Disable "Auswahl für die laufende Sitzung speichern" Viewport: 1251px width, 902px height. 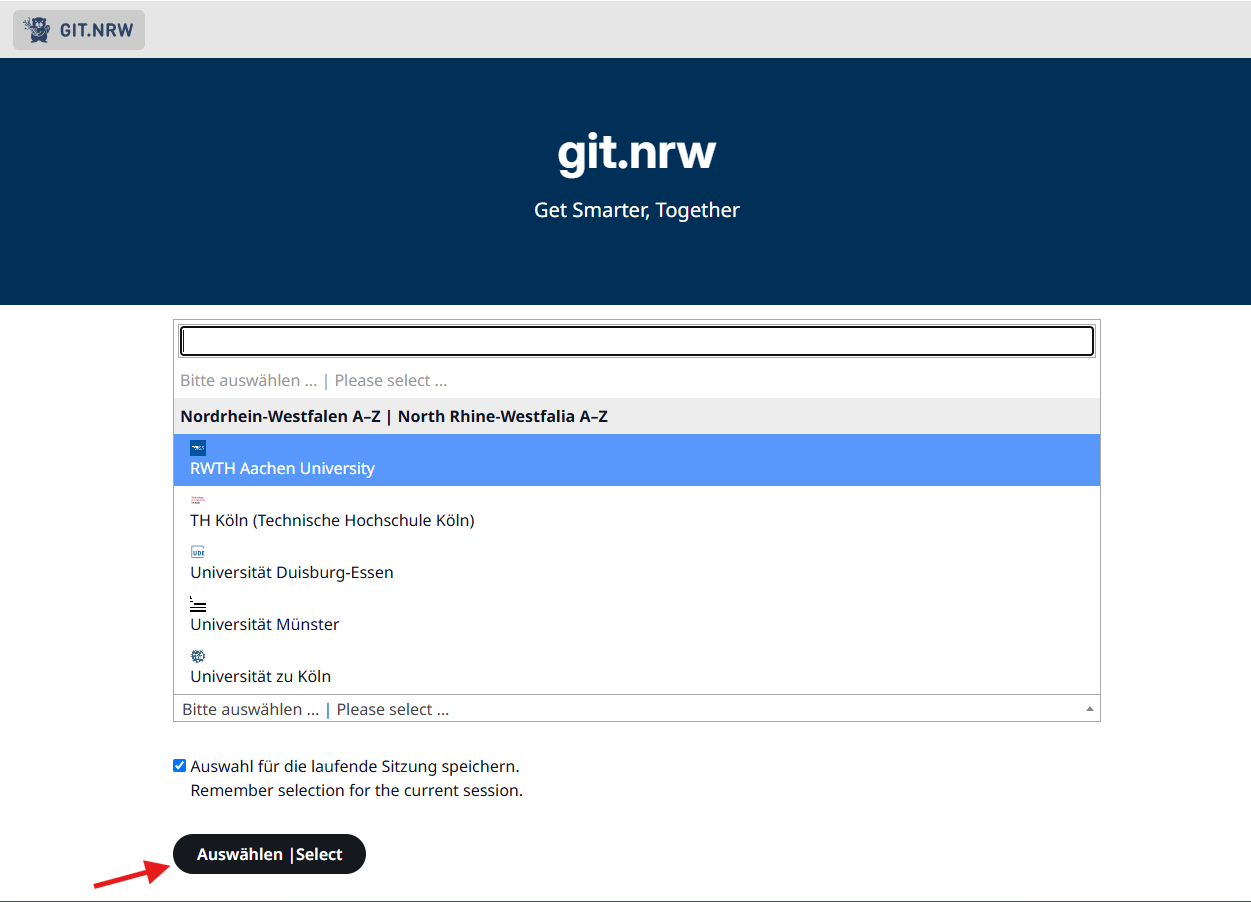179,765
